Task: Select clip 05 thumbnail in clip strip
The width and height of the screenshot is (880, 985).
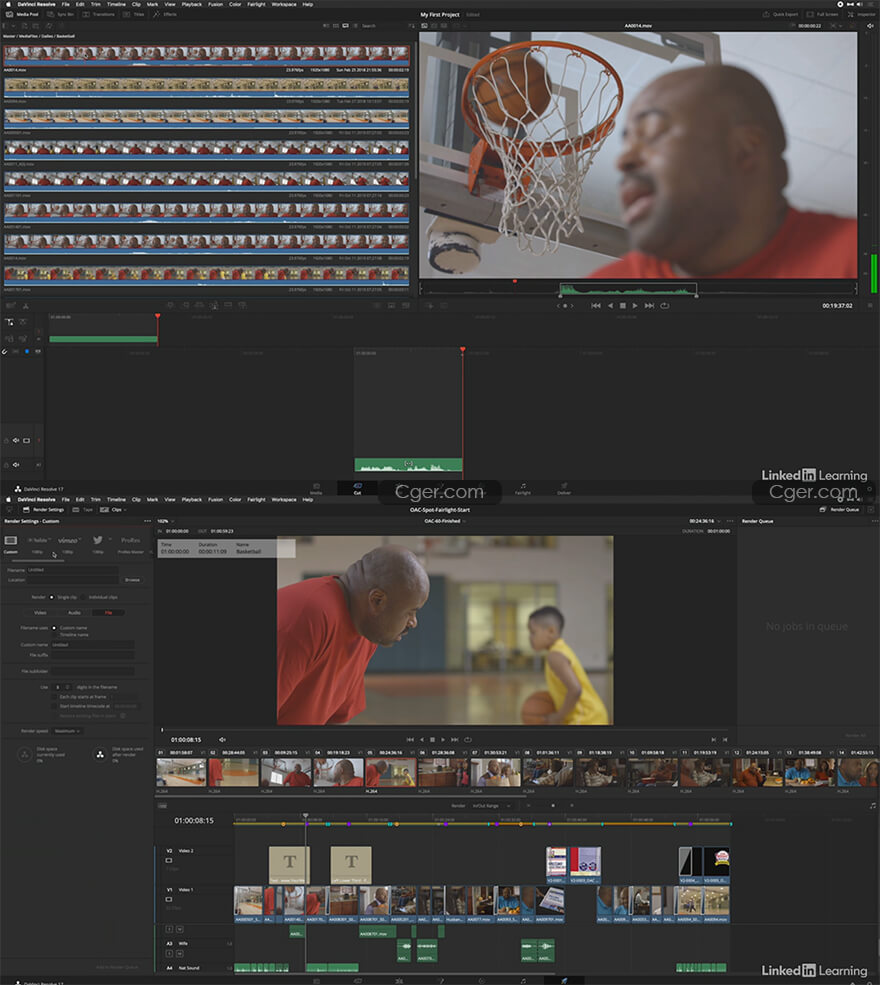Action: click(391, 772)
